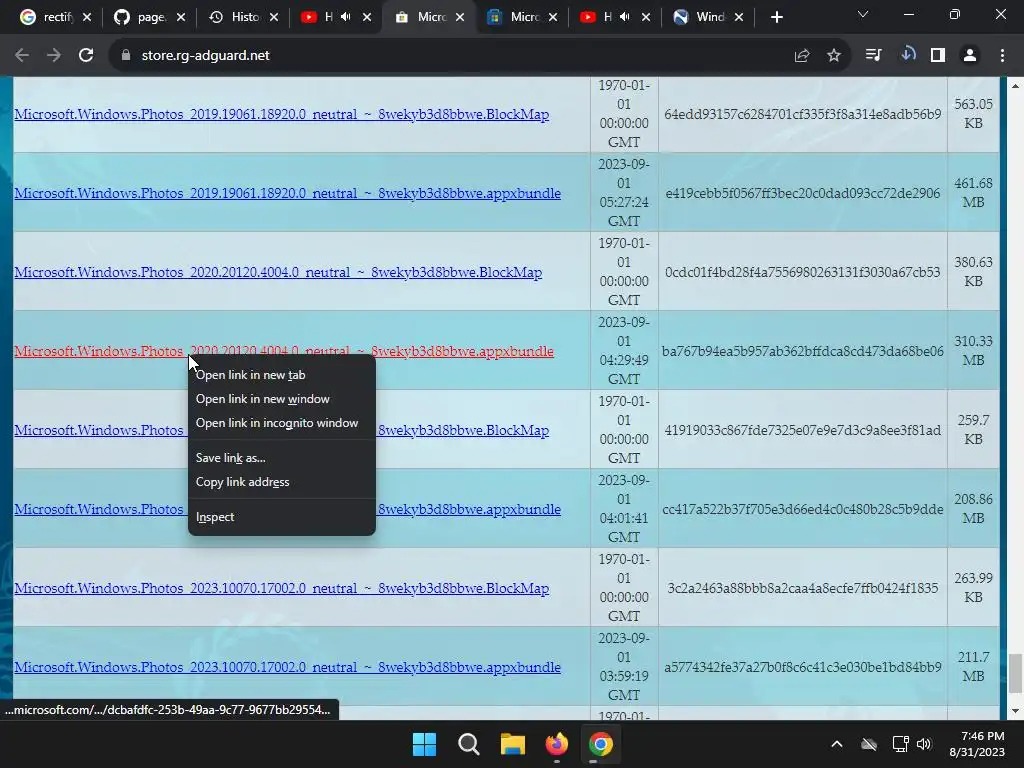Click the share page icon in address bar
Screen dimensions: 1024x768
(x=802, y=56)
